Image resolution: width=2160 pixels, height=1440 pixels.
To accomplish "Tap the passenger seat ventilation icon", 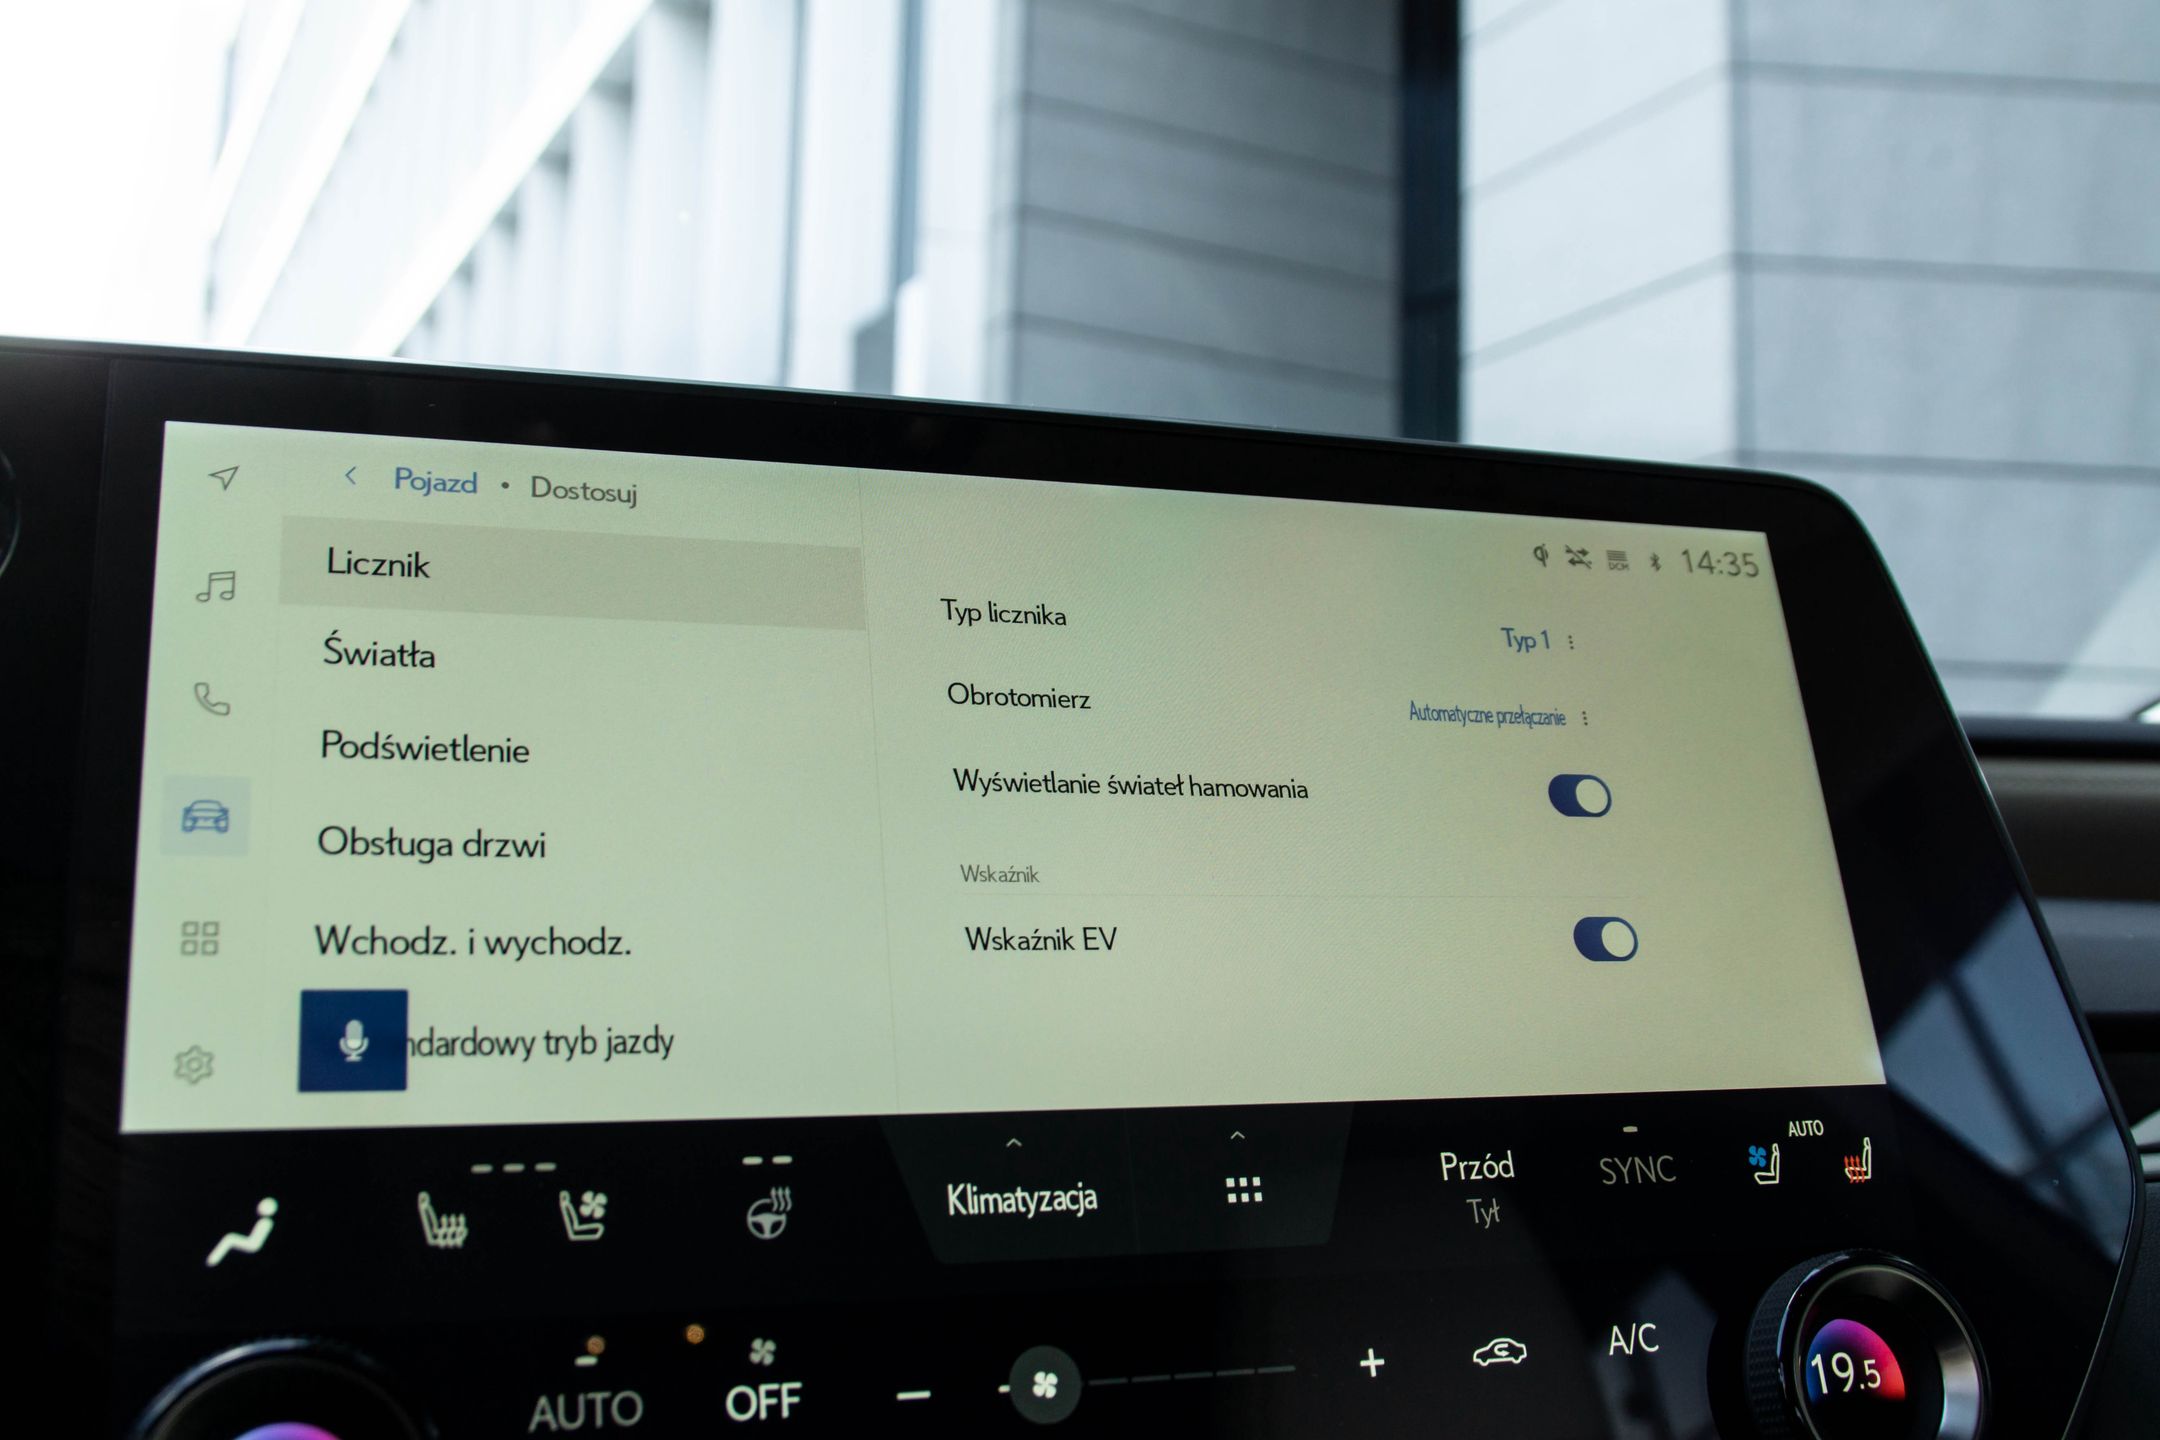I will (1765, 1165).
